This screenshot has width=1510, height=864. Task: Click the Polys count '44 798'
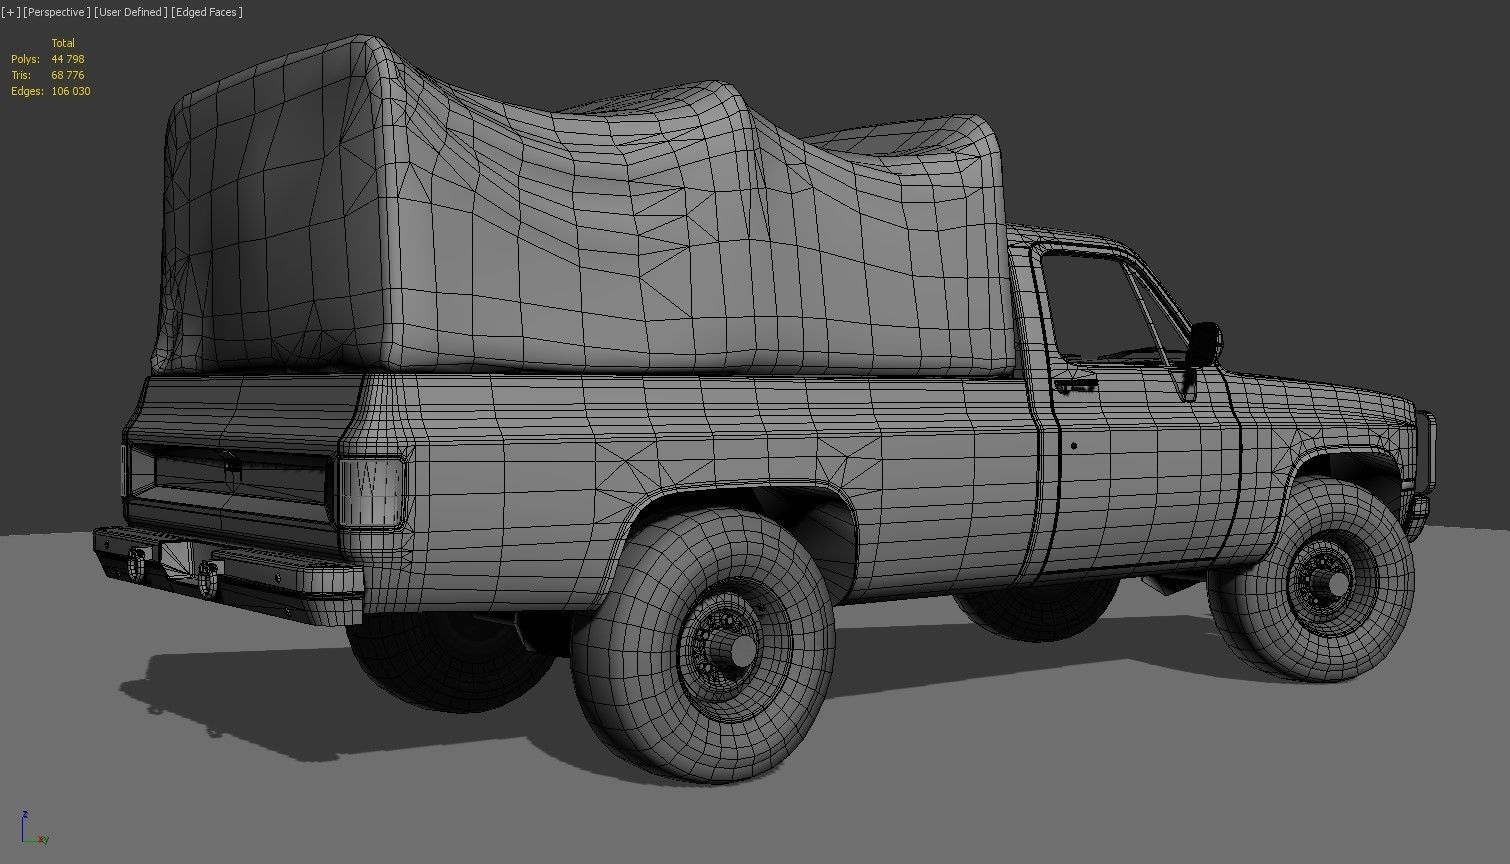point(68,59)
